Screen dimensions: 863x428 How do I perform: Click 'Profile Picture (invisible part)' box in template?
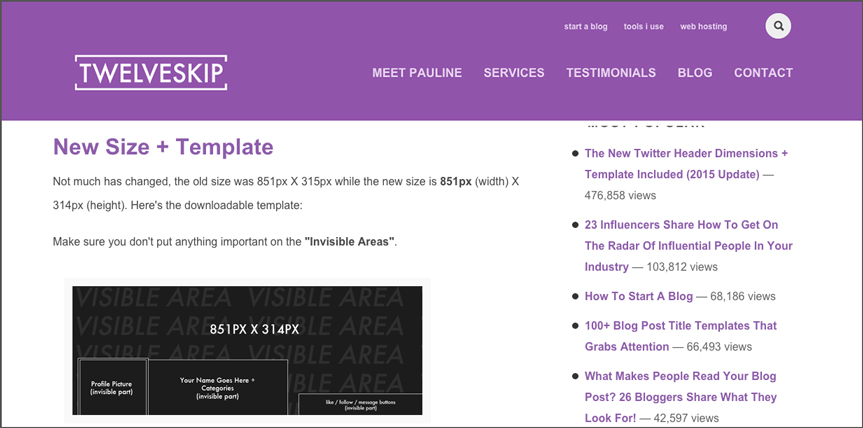coord(112,387)
